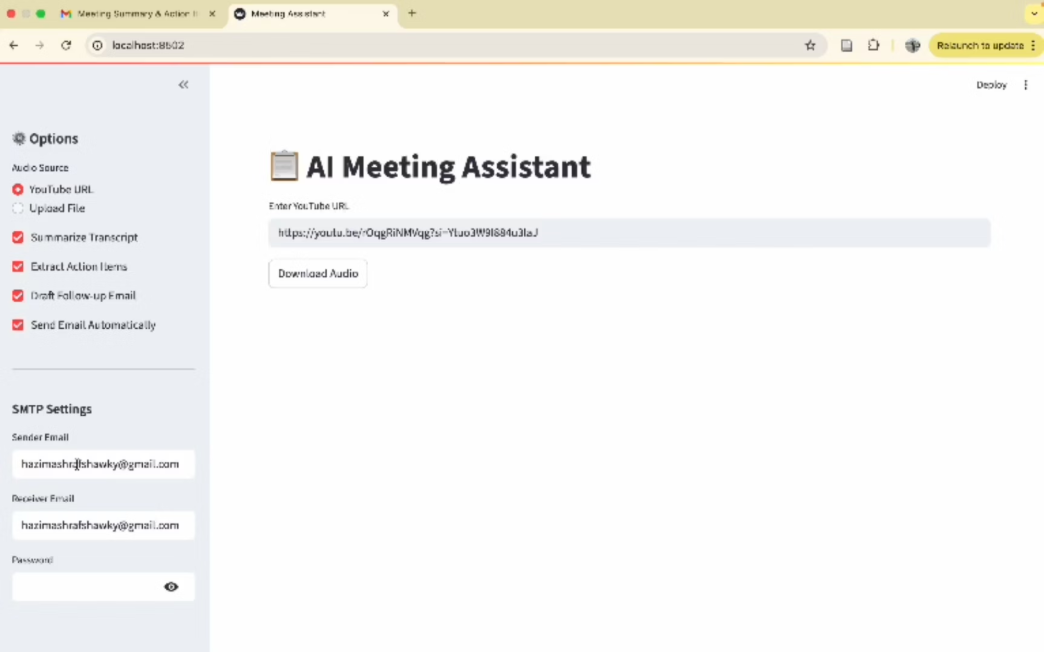
Task: Disable Send Email Automatically
Action: point(17,324)
